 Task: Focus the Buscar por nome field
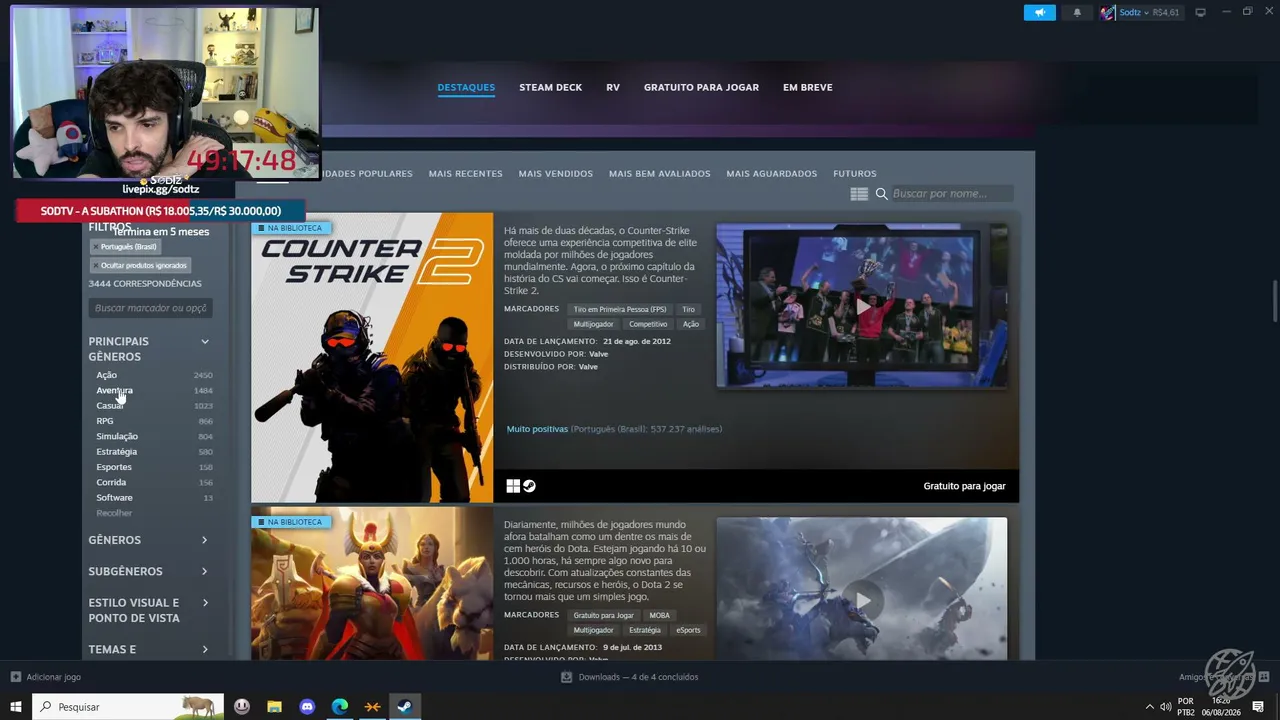[x=951, y=194]
